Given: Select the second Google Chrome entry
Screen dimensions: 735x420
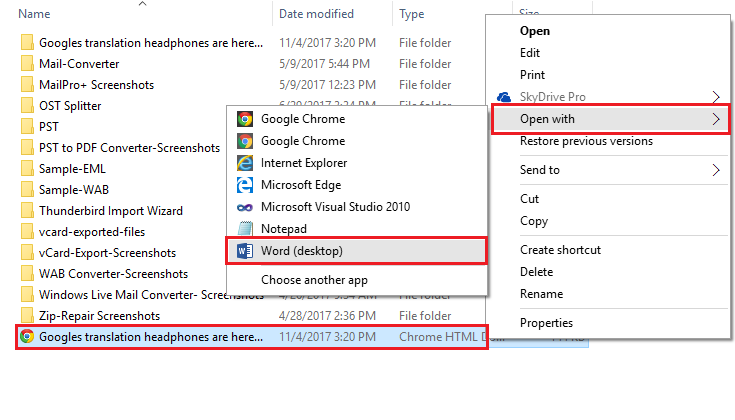Looking at the screenshot, I should click(357, 141).
